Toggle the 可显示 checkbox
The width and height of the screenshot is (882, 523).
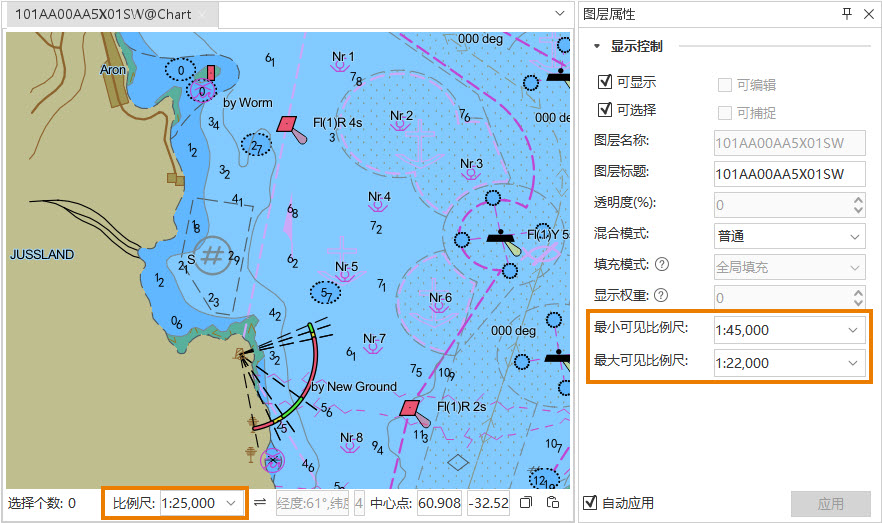pos(604,83)
